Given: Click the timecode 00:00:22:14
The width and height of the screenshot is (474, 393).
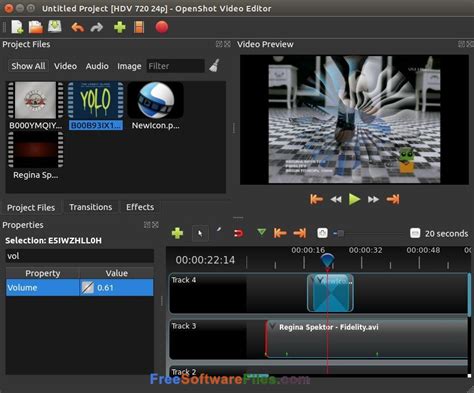Looking at the screenshot, I should point(205,260).
